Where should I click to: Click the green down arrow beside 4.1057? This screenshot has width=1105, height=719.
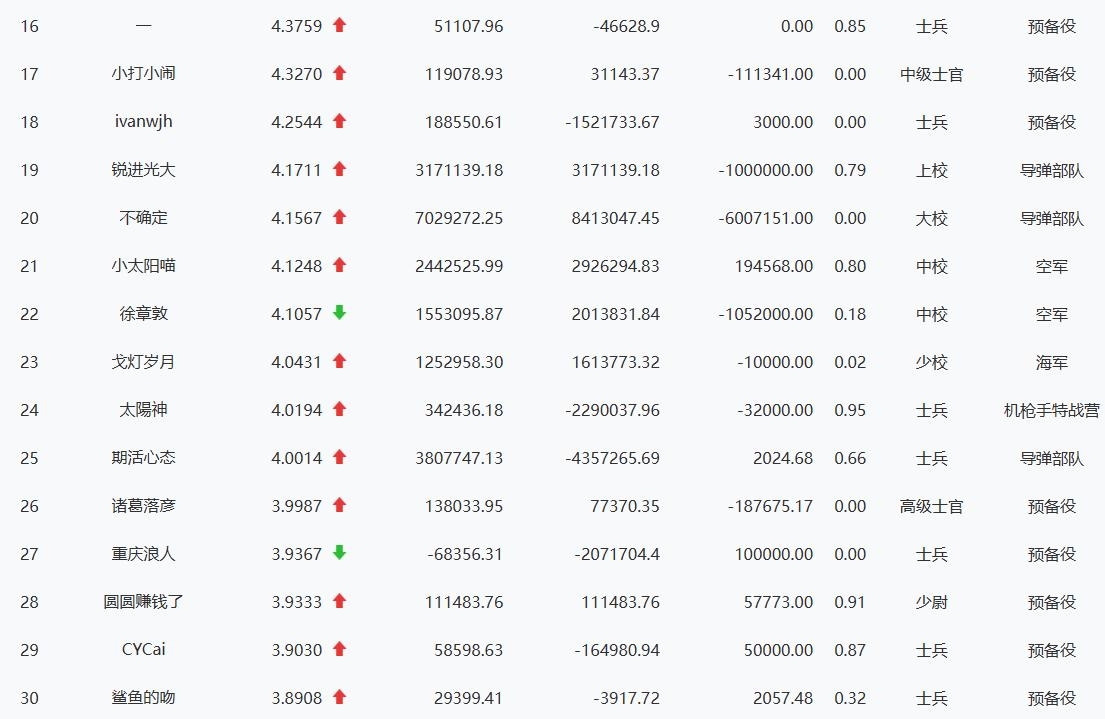(339, 314)
